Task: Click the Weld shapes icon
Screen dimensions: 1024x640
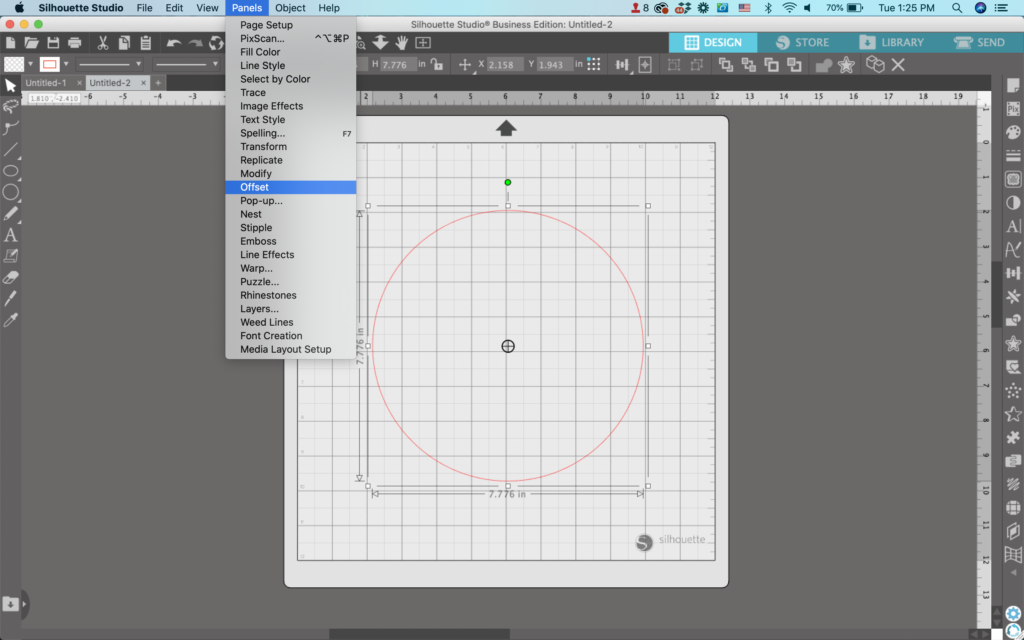Action: (824, 65)
